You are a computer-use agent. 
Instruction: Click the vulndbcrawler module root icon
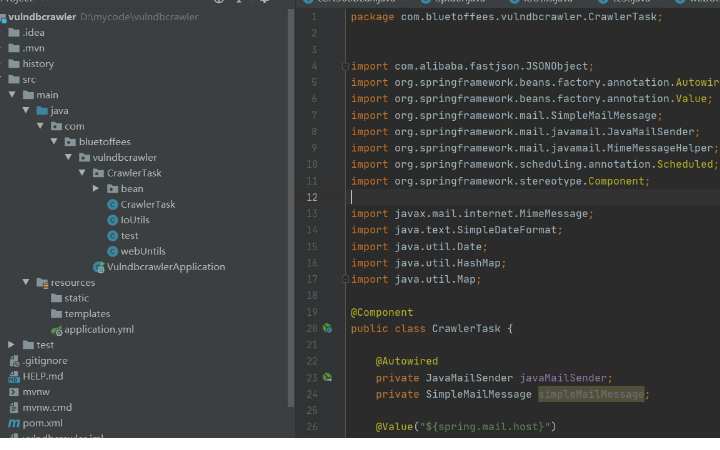click(x=3, y=17)
